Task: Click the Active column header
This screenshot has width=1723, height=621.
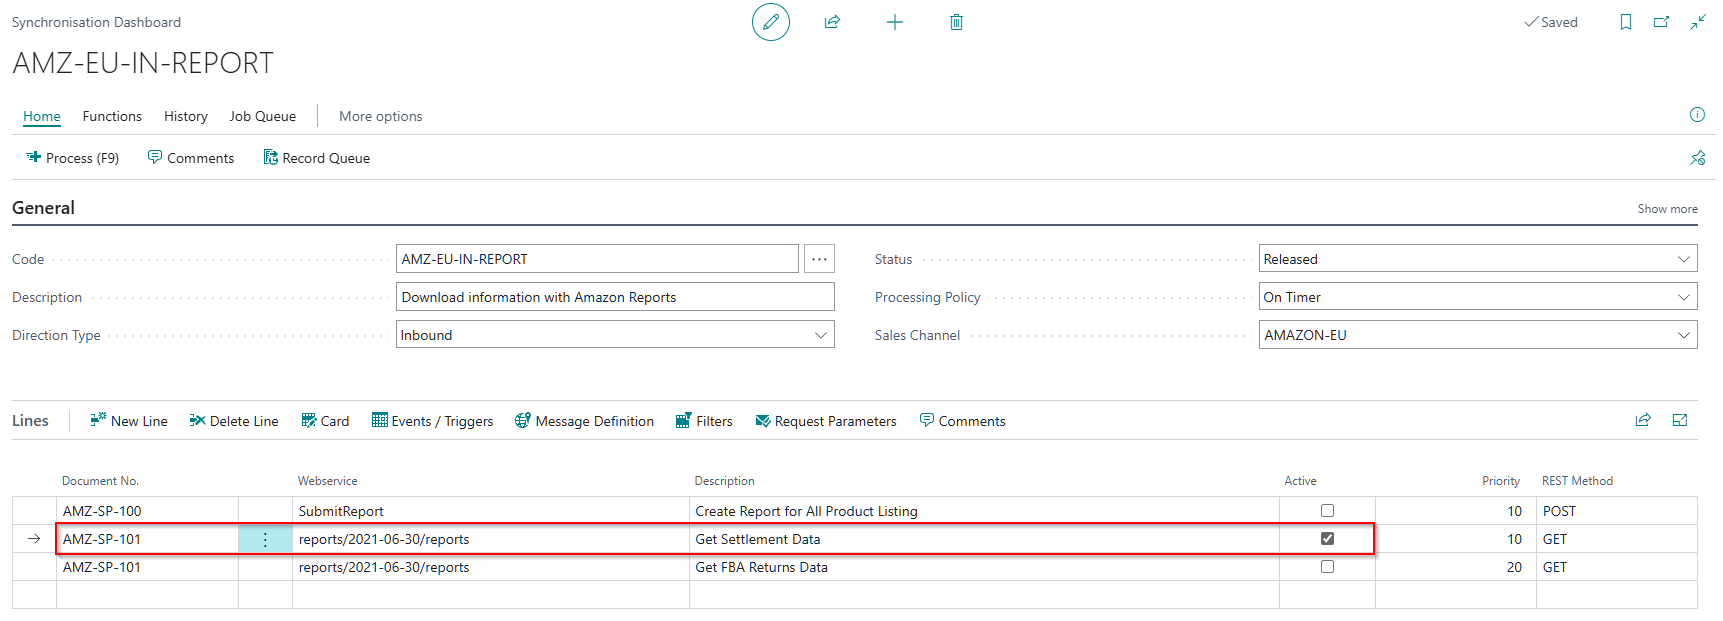Action: (1300, 481)
